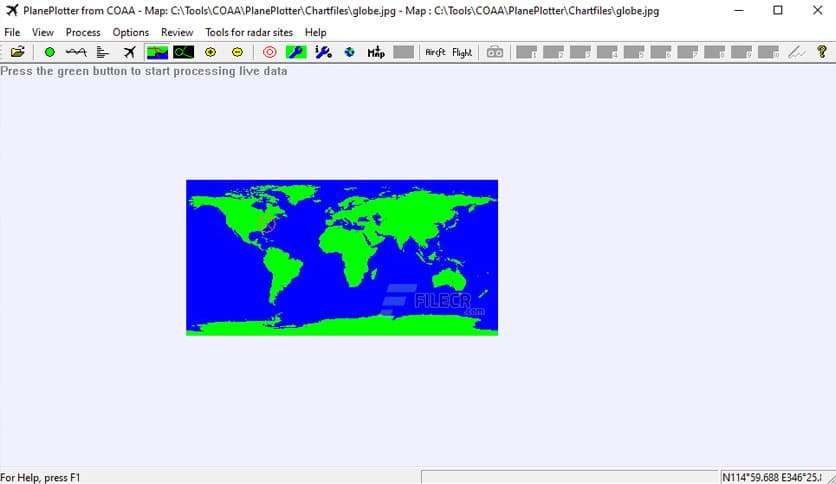Select memory map button 6
The height and width of the screenshot is (484, 836).
coord(661,52)
